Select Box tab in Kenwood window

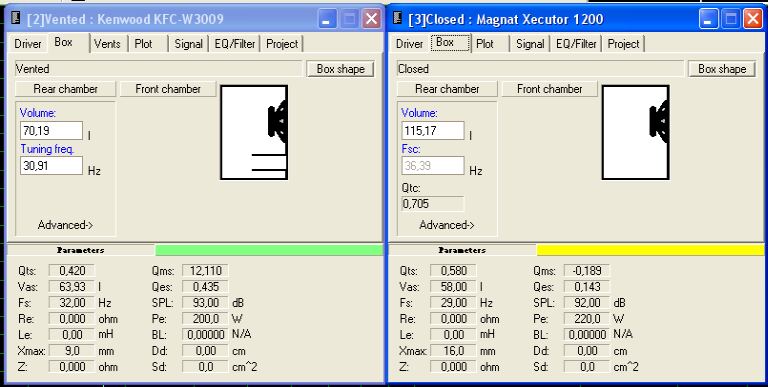click(64, 42)
